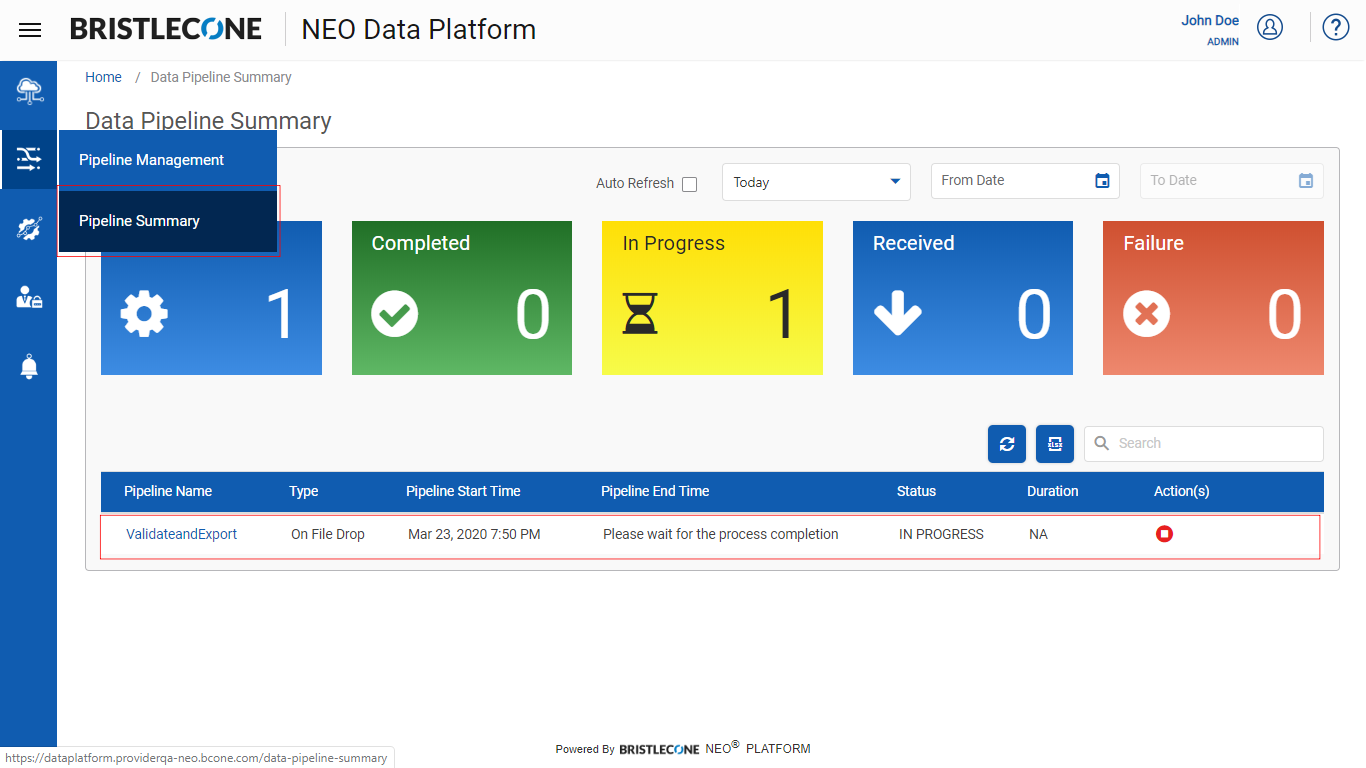1366x768 pixels.
Task: Click the help question mark icon
Action: coord(1336,27)
